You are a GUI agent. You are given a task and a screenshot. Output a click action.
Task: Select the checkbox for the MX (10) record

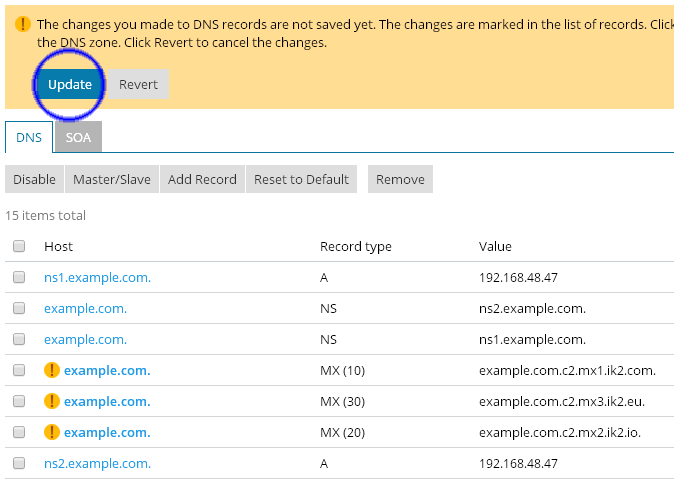point(19,370)
